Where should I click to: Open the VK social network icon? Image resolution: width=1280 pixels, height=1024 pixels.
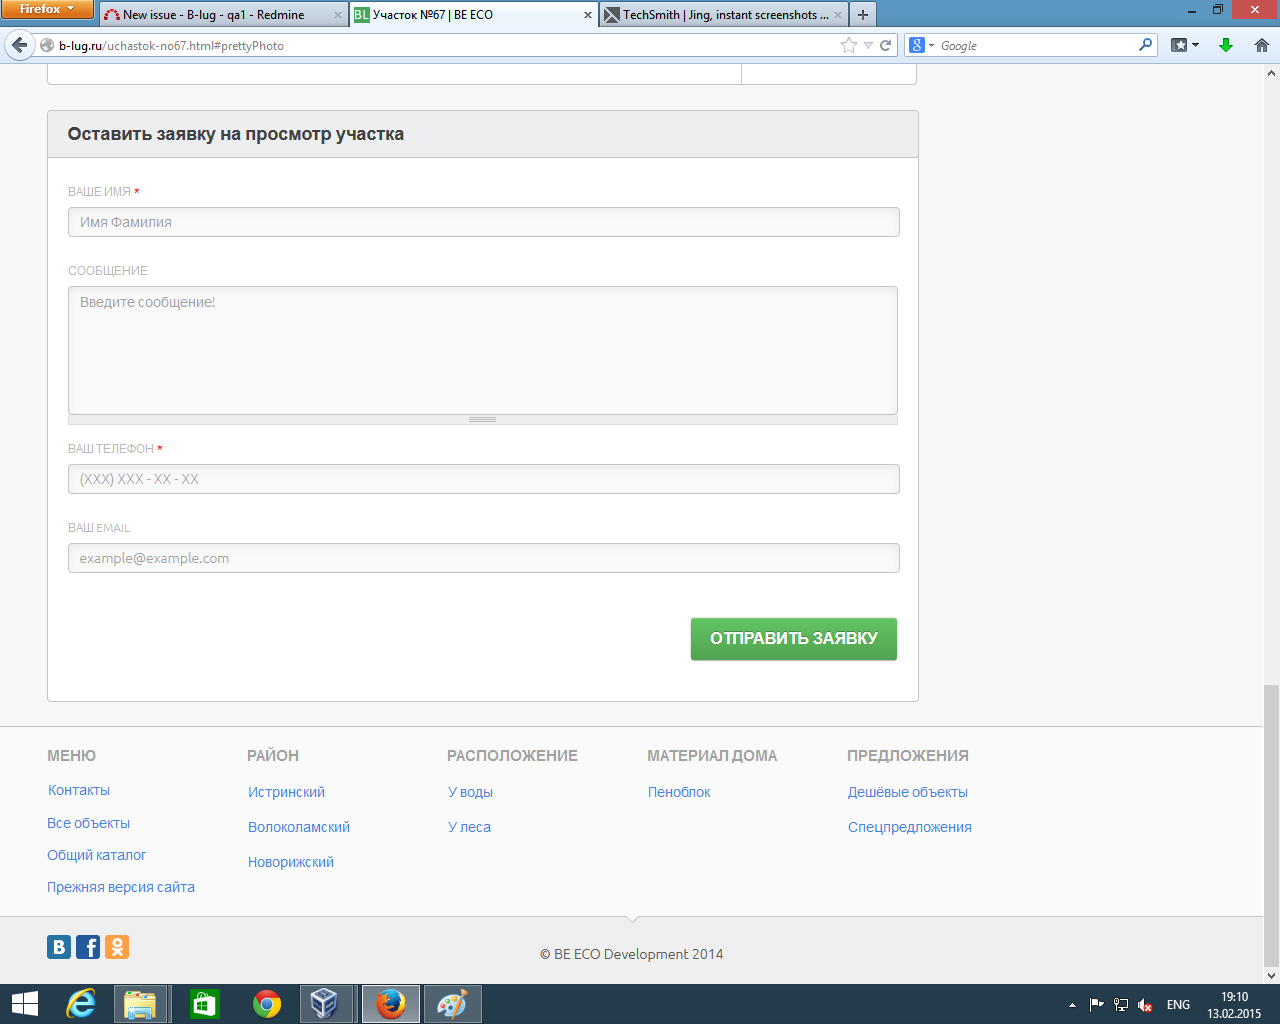tap(59, 947)
